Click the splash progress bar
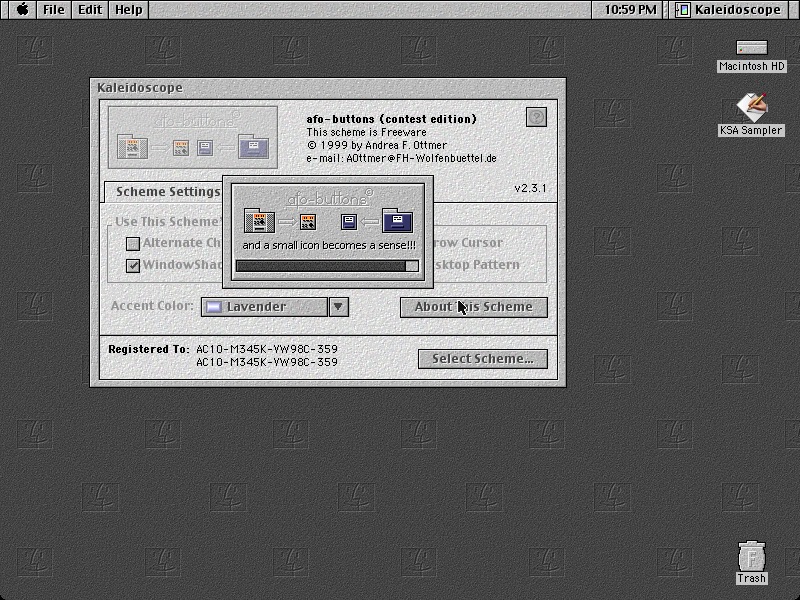 327,266
